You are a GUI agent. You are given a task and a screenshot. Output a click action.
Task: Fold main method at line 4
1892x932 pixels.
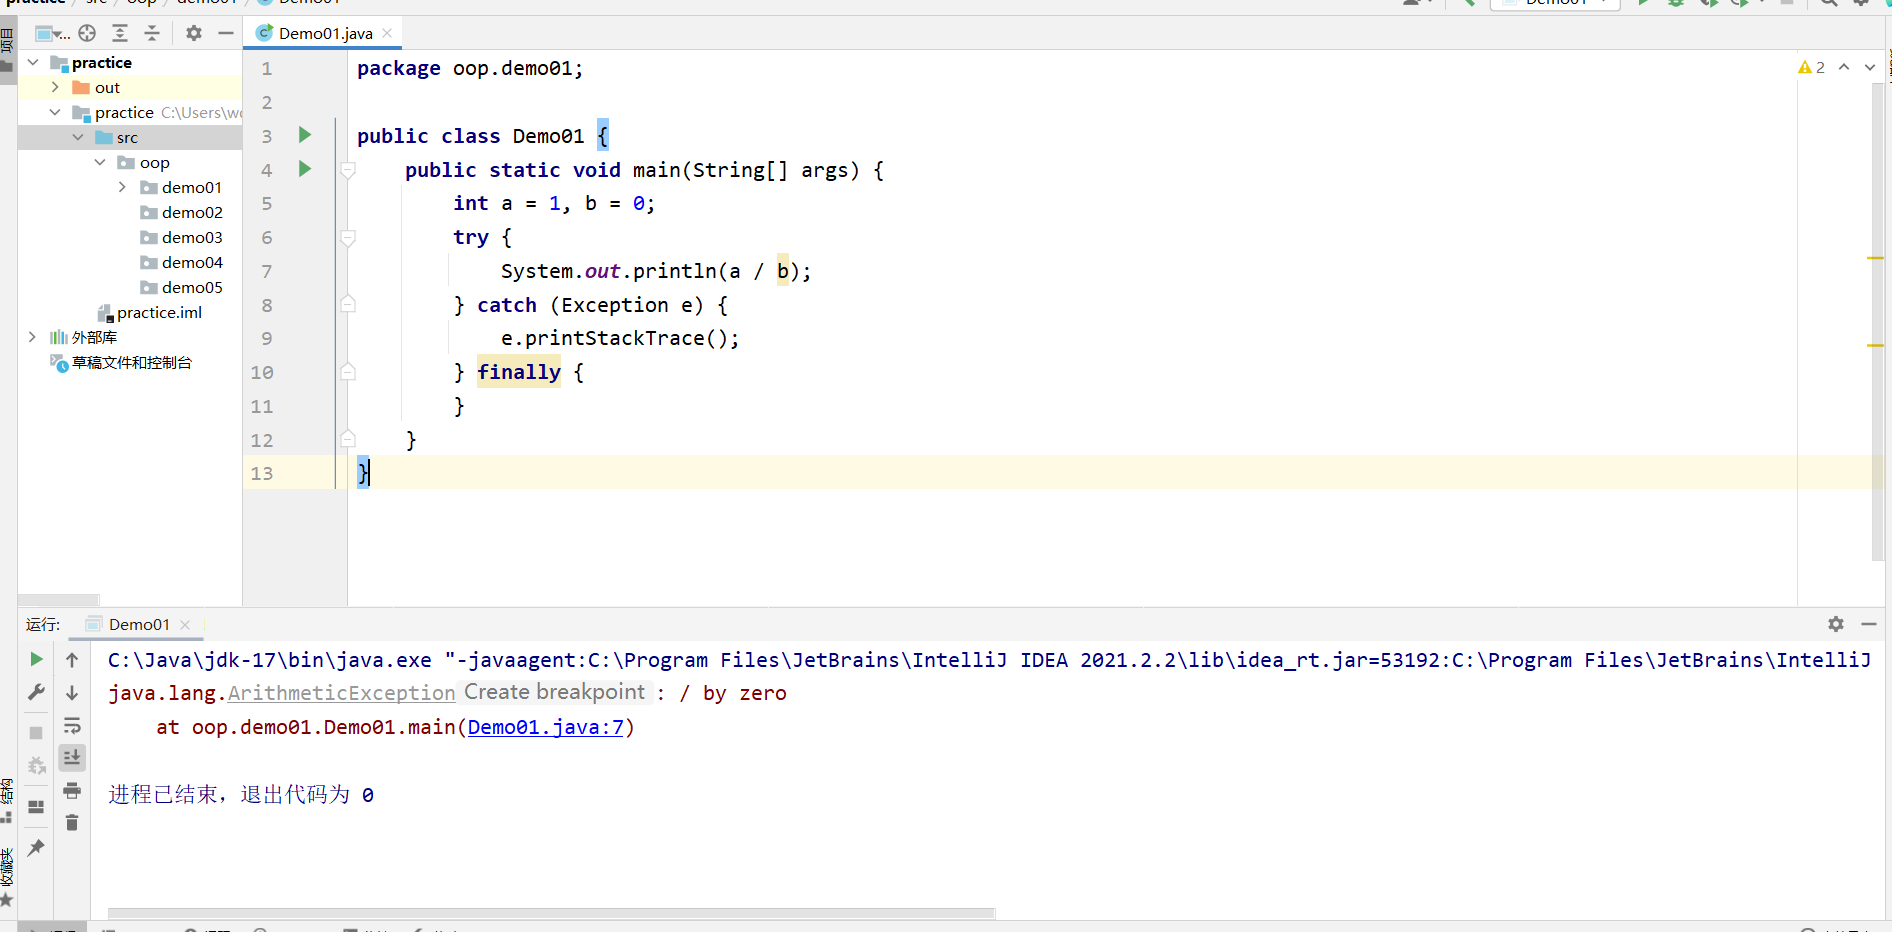coord(348,170)
